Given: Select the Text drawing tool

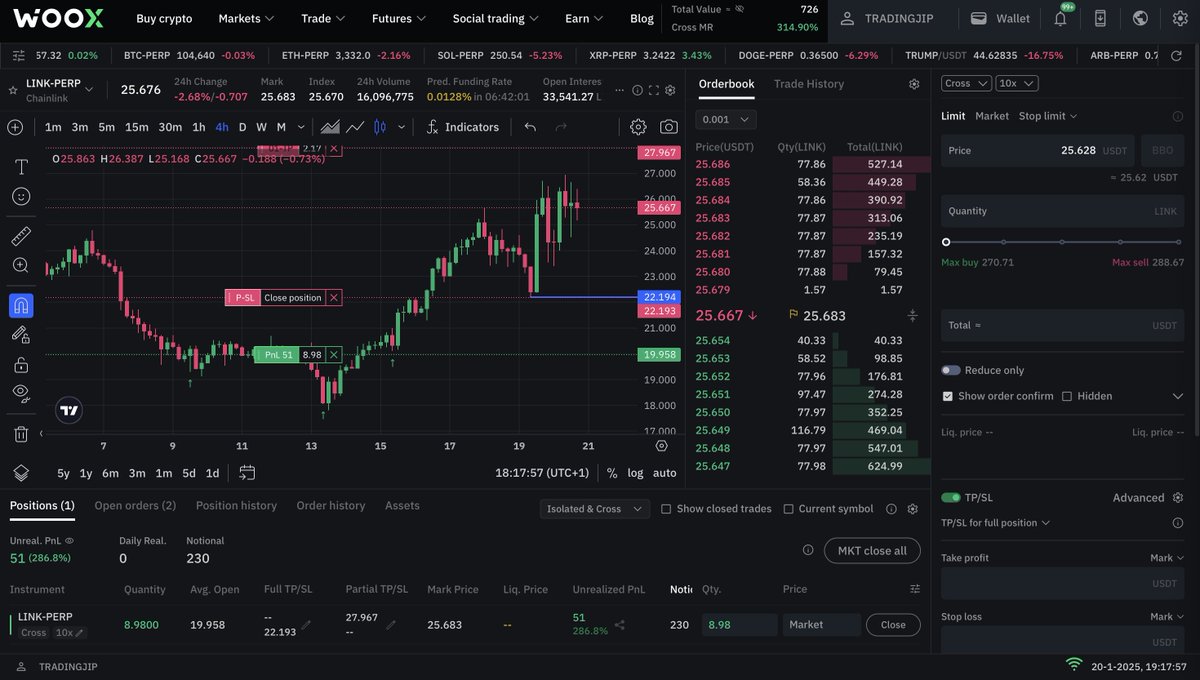Looking at the screenshot, I should (x=21, y=167).
